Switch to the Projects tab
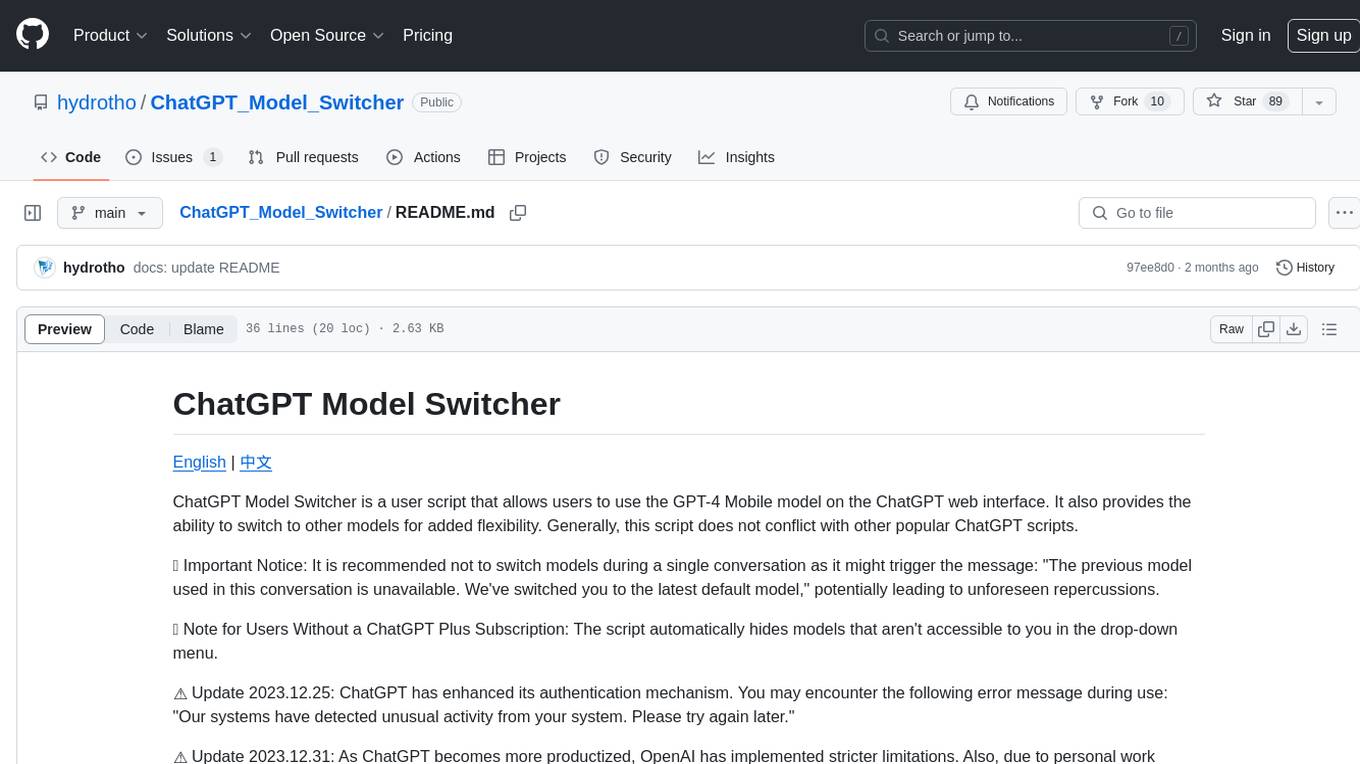This screenshot has height=764, width=1360. (x=527, y=157)
